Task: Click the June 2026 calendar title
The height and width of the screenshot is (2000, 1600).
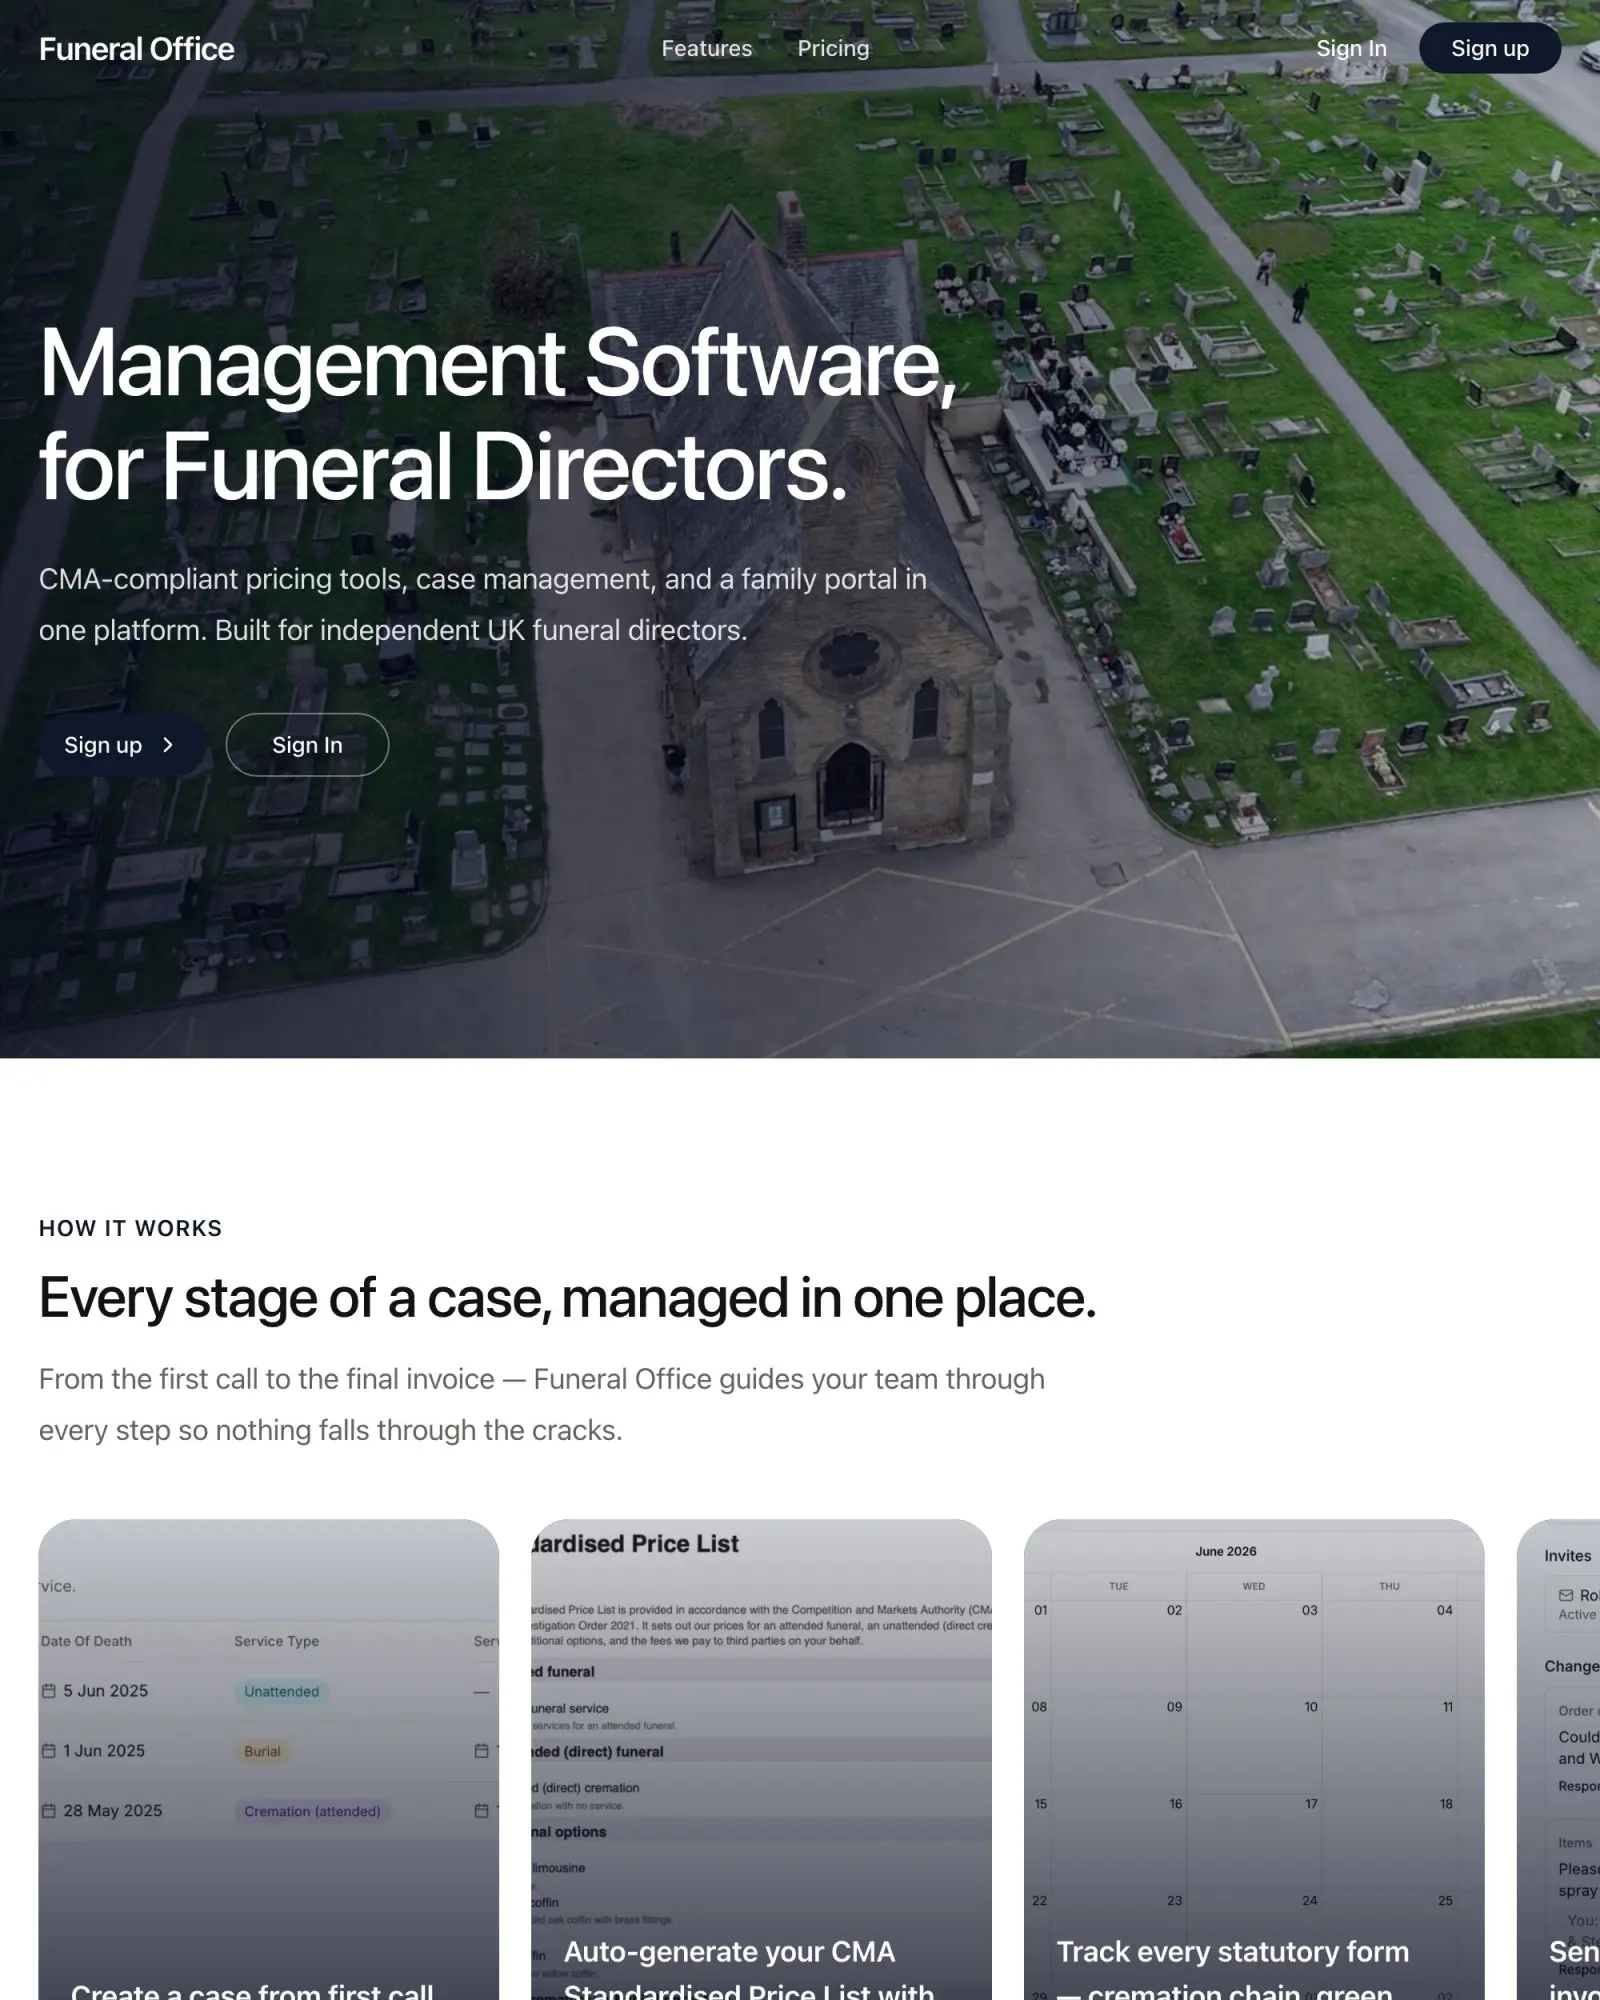Action: pyautogui.click(x=1226, y=1551)
